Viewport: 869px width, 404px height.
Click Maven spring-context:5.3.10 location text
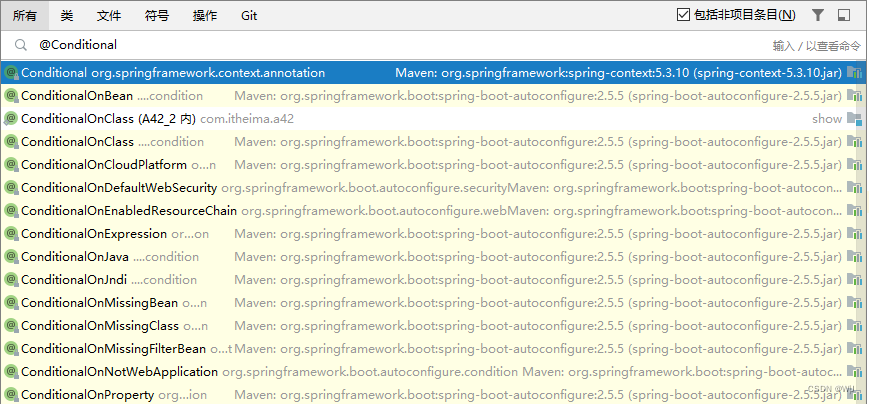(618, 73)
